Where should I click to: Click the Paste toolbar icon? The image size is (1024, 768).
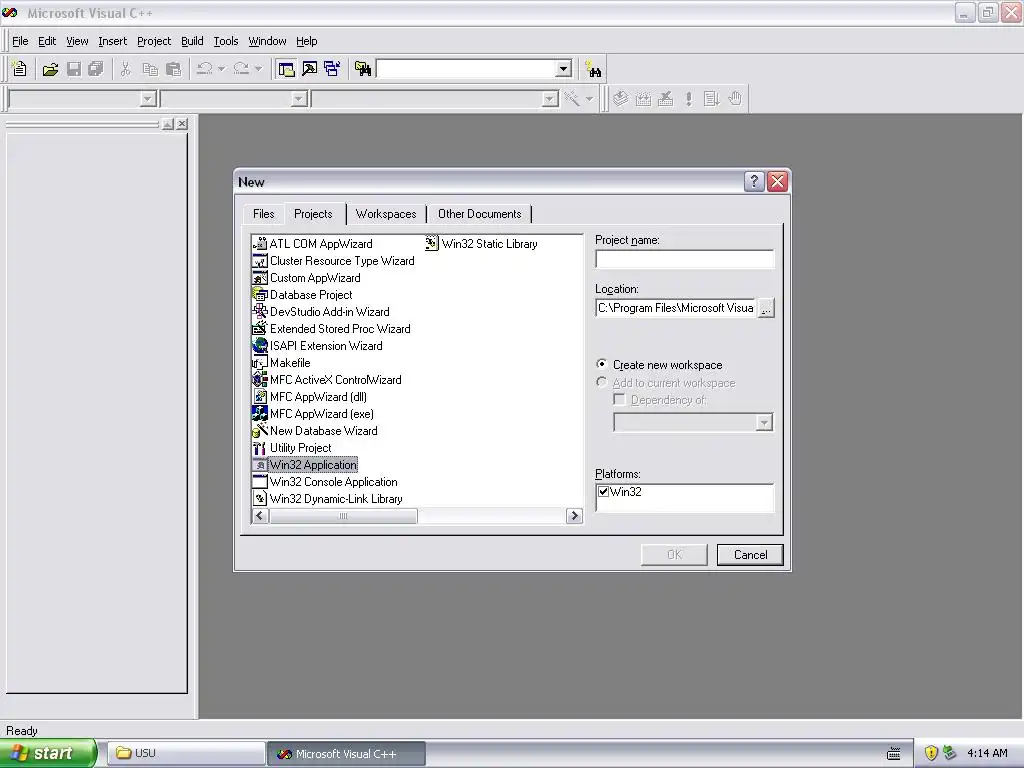173,69
